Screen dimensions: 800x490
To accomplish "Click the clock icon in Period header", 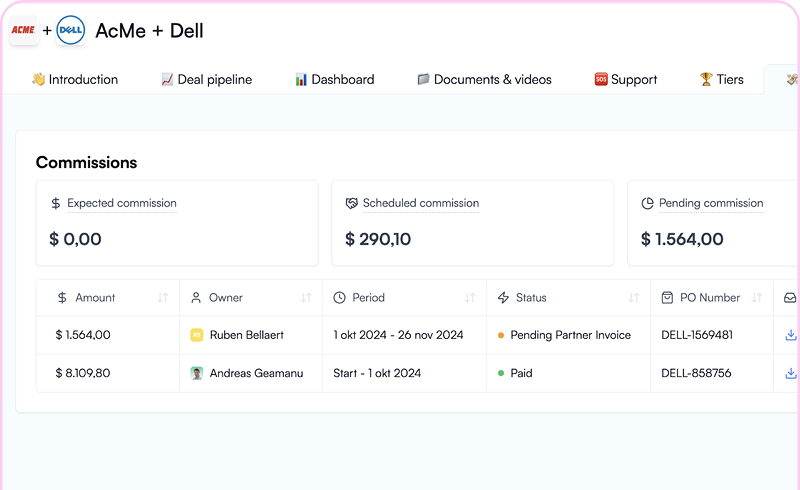I will click(x=339, y=298).
